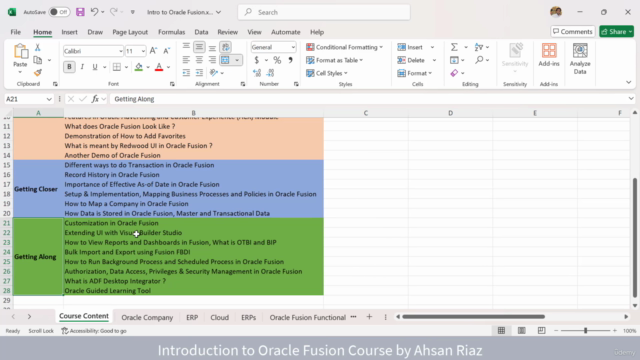Screen dimensions: 640x360
Task: Decrease font size with the small A icon
Action: click(x=167, y=51)
